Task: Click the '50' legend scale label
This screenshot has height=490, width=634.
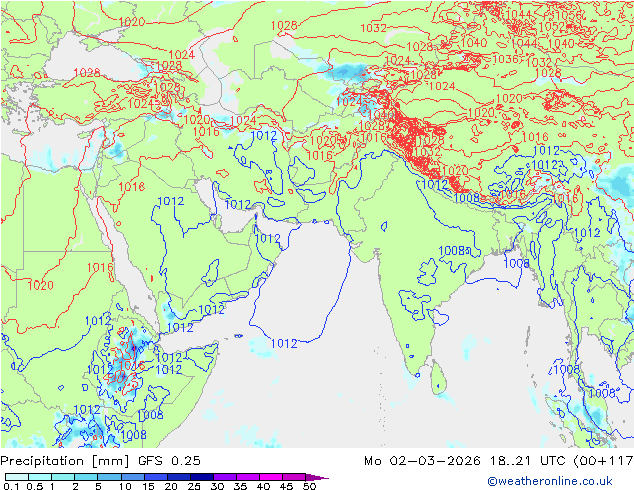Action: 309,486
